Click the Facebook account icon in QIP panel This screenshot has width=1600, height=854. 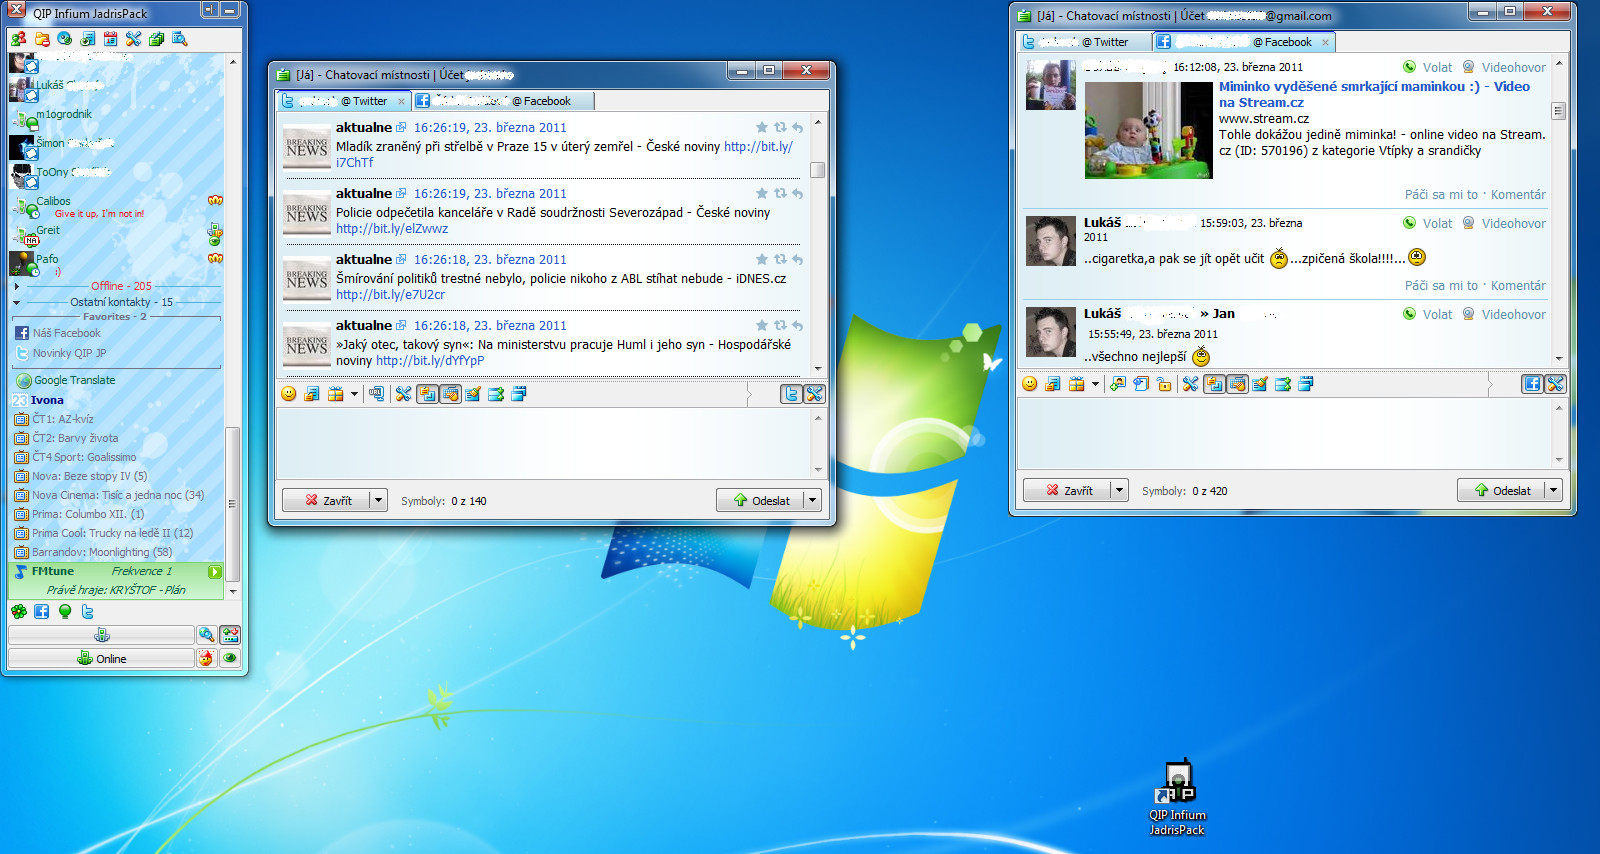(41, 611)
